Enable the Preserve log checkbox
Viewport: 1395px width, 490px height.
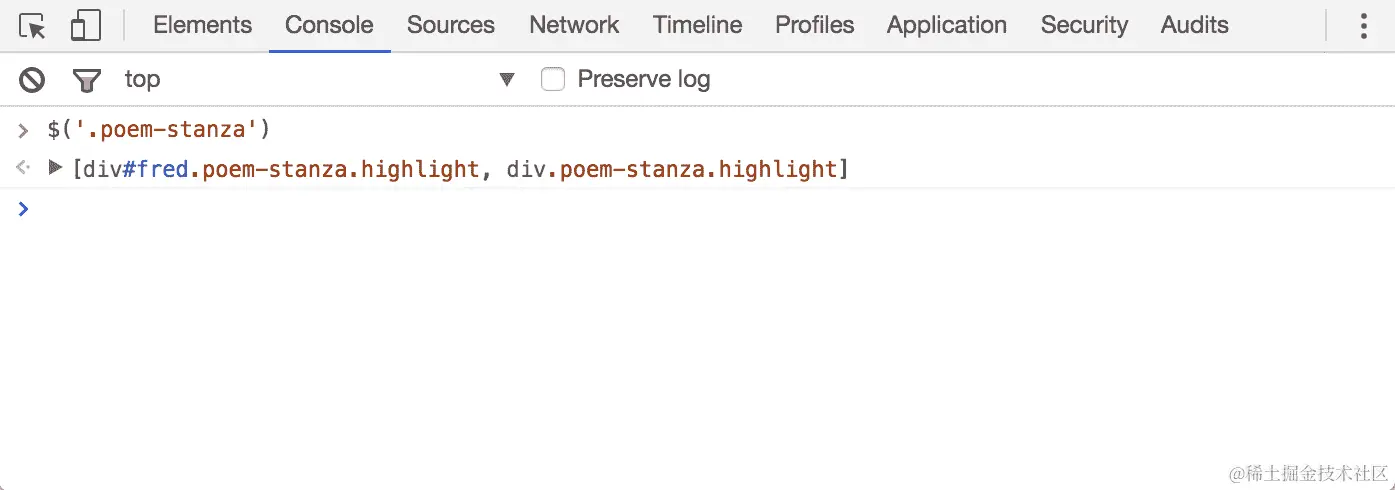[x=553, y=79]
